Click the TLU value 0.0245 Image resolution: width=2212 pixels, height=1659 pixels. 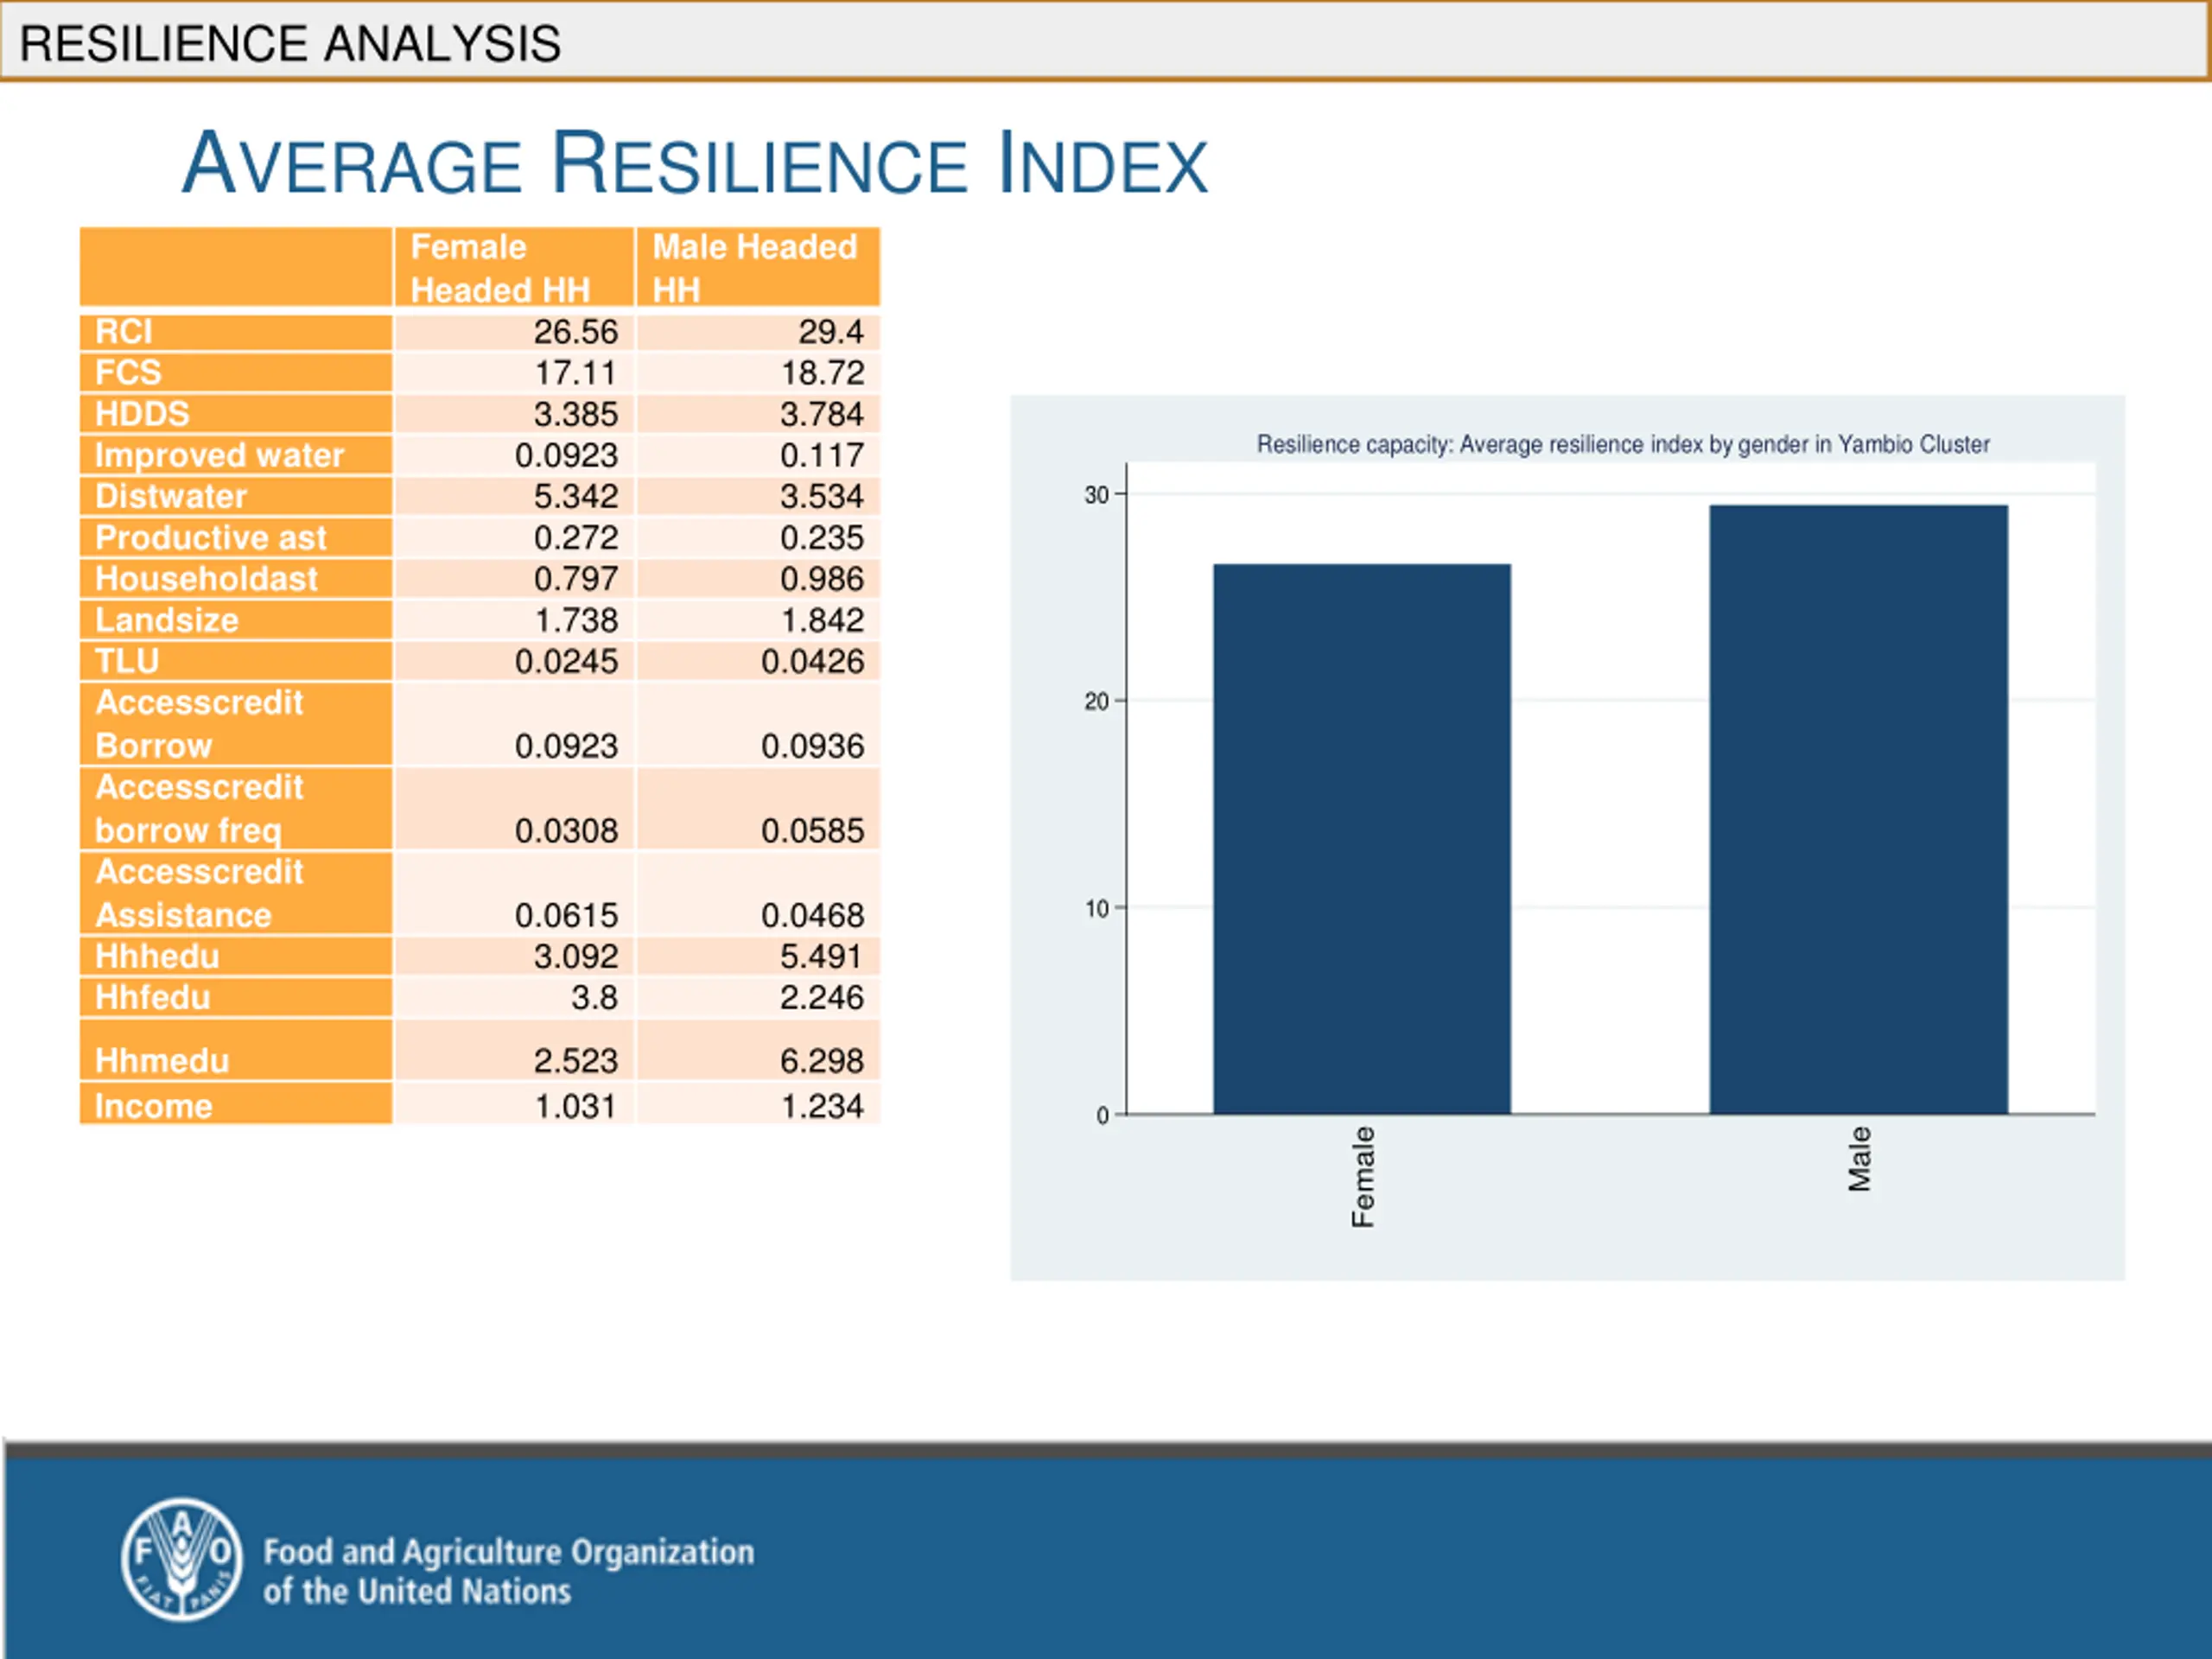coord(566,661)
